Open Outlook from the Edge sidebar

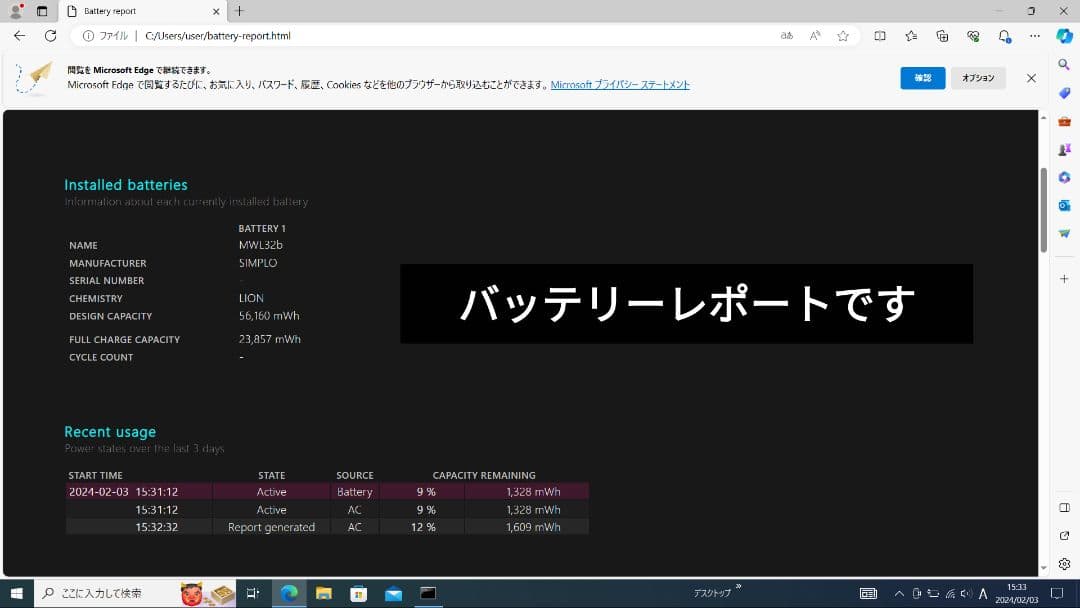click(x=1064, y=205)
